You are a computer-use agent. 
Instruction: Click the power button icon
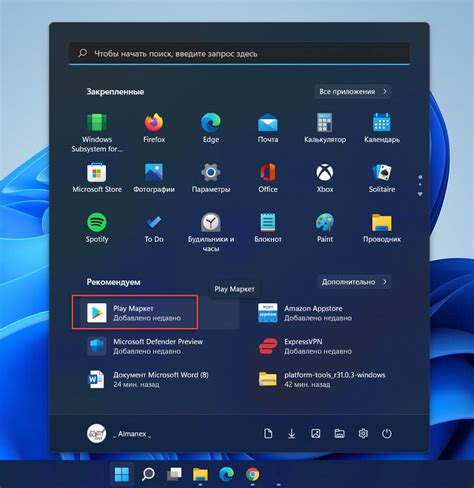[386, 433]
